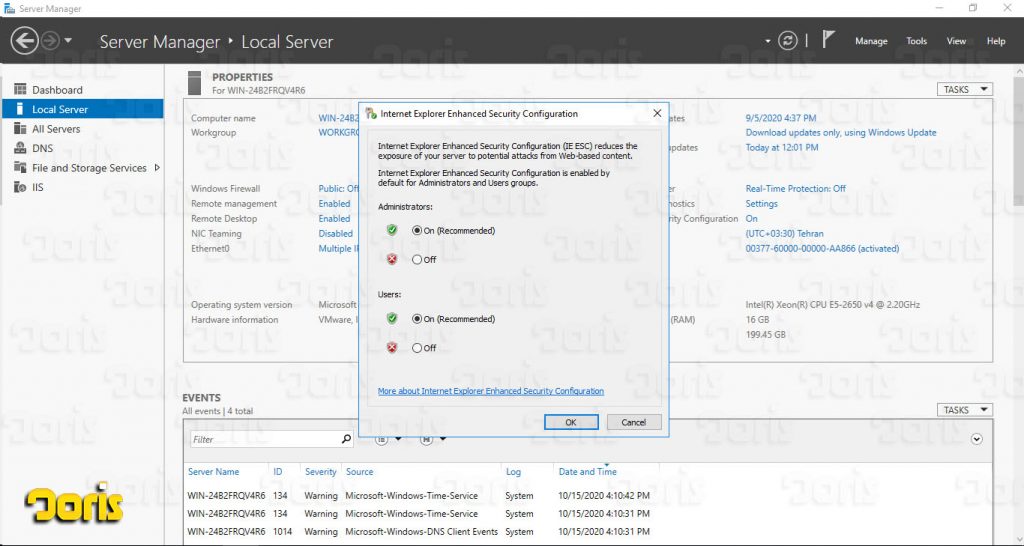This screenshot has height=546, width=1024.
Task: Cancel the IE ESC dialog
Action: [633, 422]
